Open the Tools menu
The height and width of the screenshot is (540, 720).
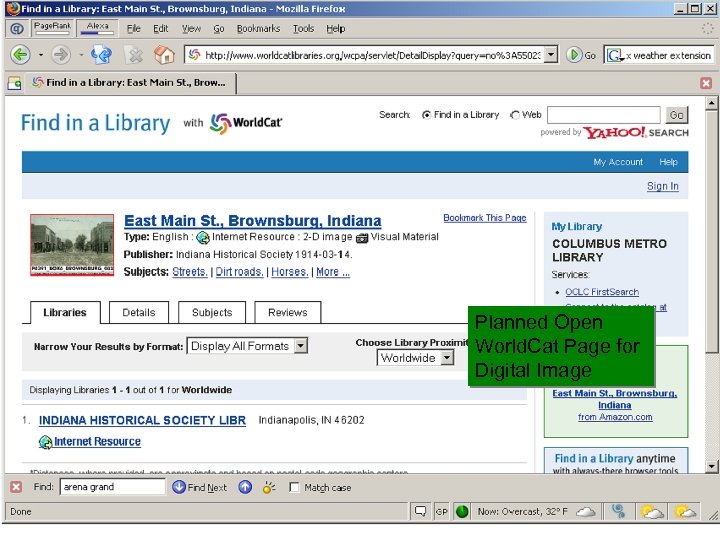pyautogui.click(x=304, y=28)
